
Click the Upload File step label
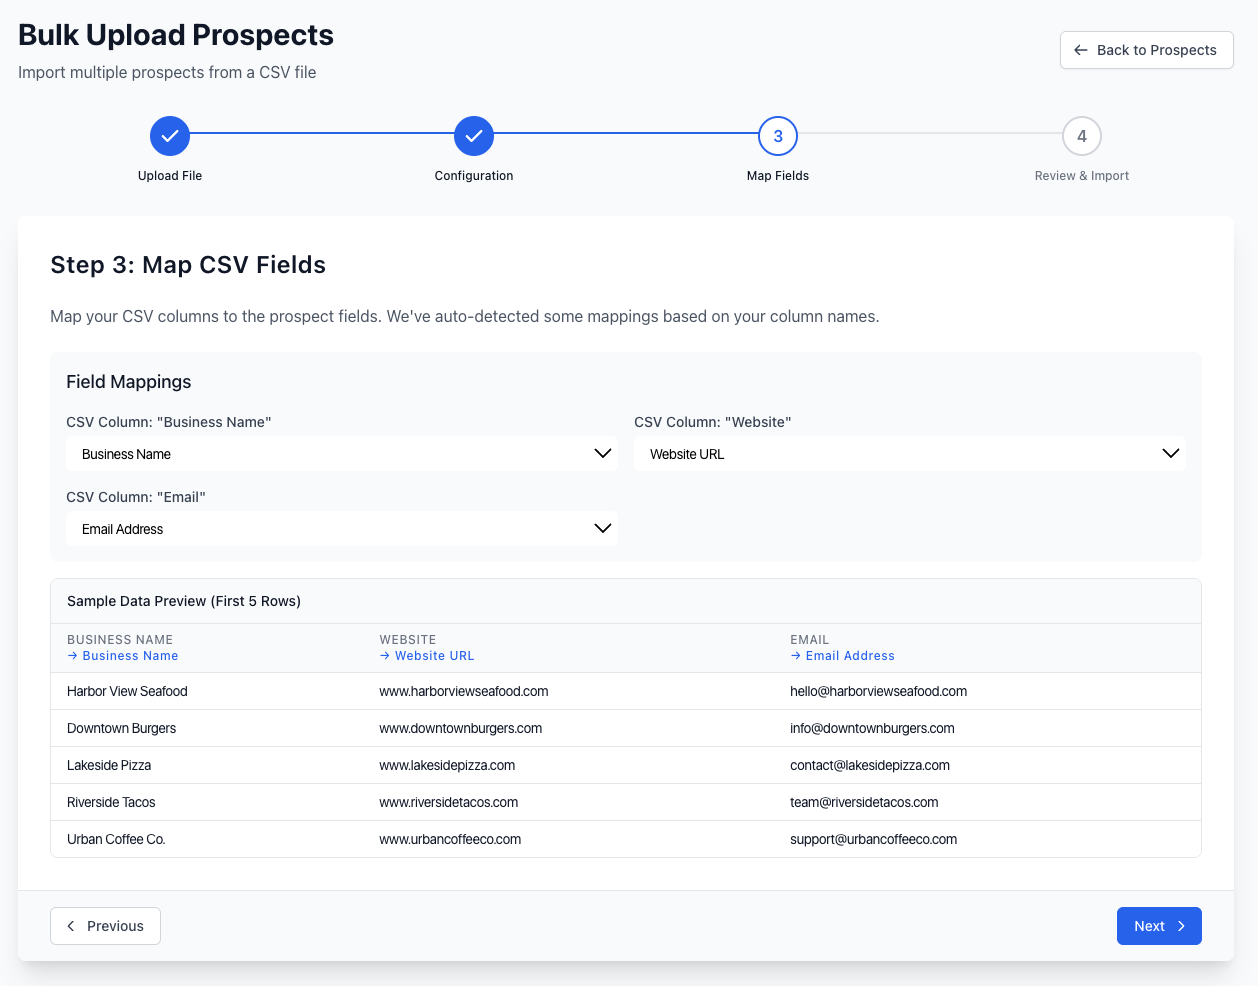tap(170, 176)
